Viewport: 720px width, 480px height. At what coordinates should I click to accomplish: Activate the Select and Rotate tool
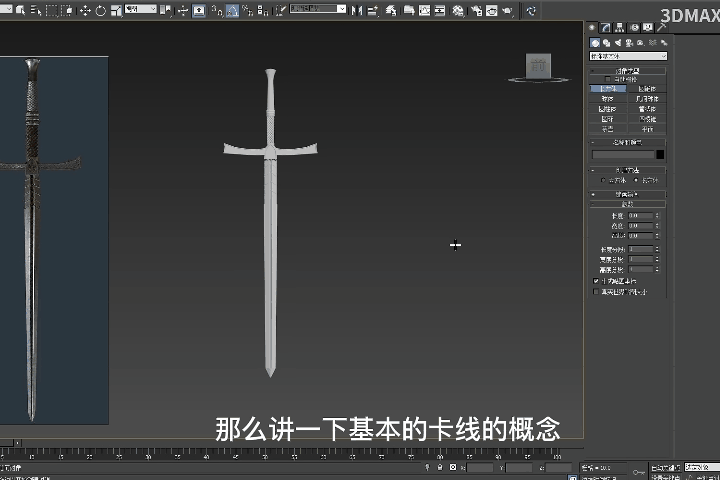101,10
